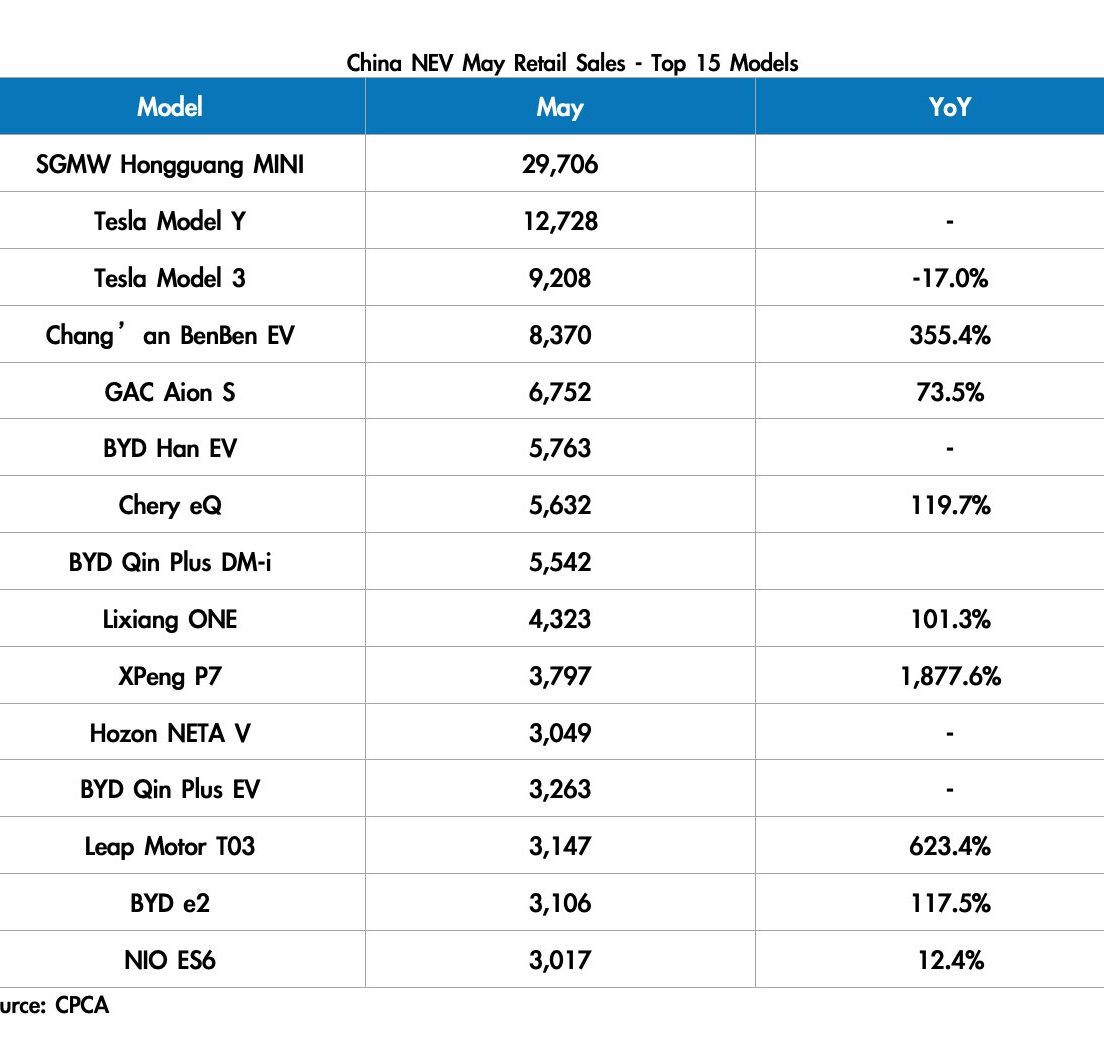Click the BYD Qin Plus DM-i cell
The width and height of the screenshot is (1104, 1064).
(170, 562)
